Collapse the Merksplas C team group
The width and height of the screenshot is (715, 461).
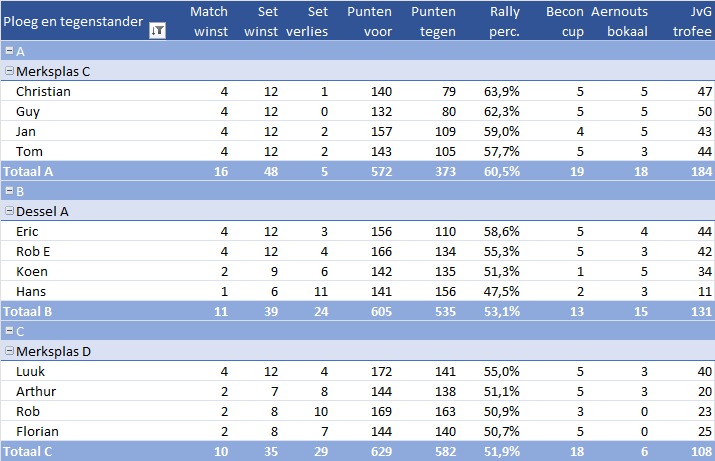pyautogui.click(x=10, y=71)
